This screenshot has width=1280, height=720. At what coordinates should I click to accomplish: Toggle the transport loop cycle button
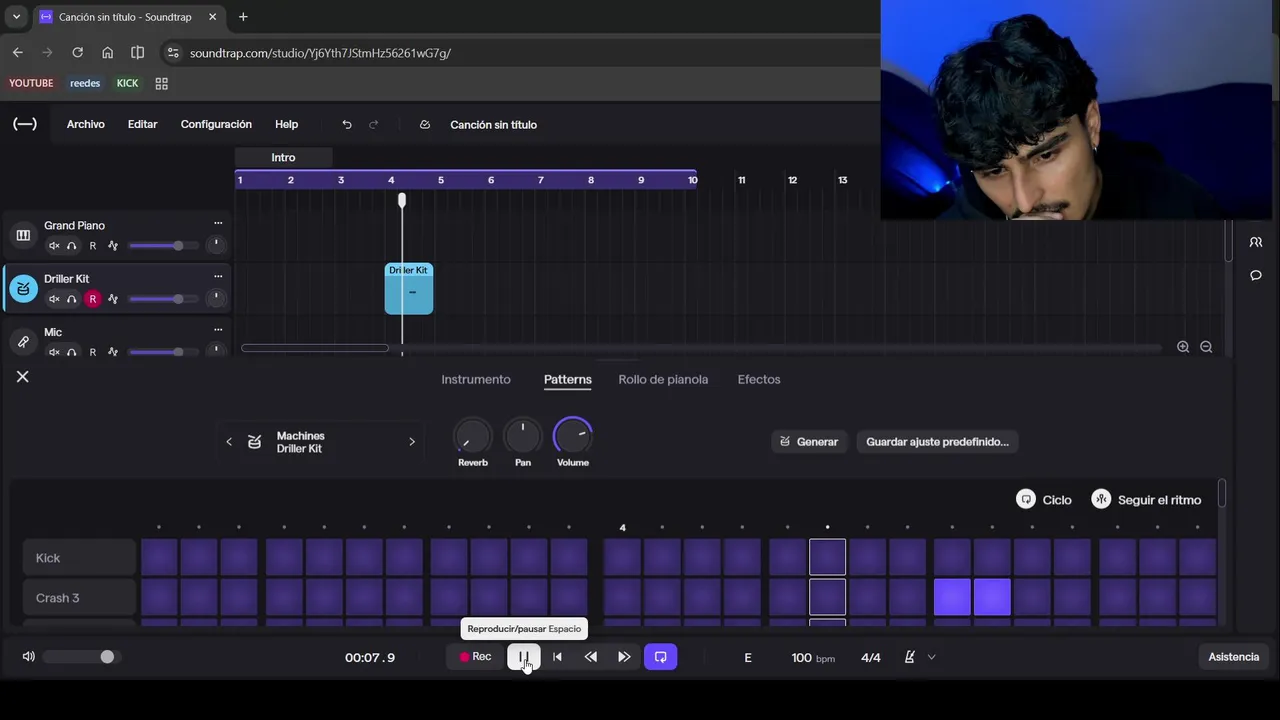pos(660,657)
